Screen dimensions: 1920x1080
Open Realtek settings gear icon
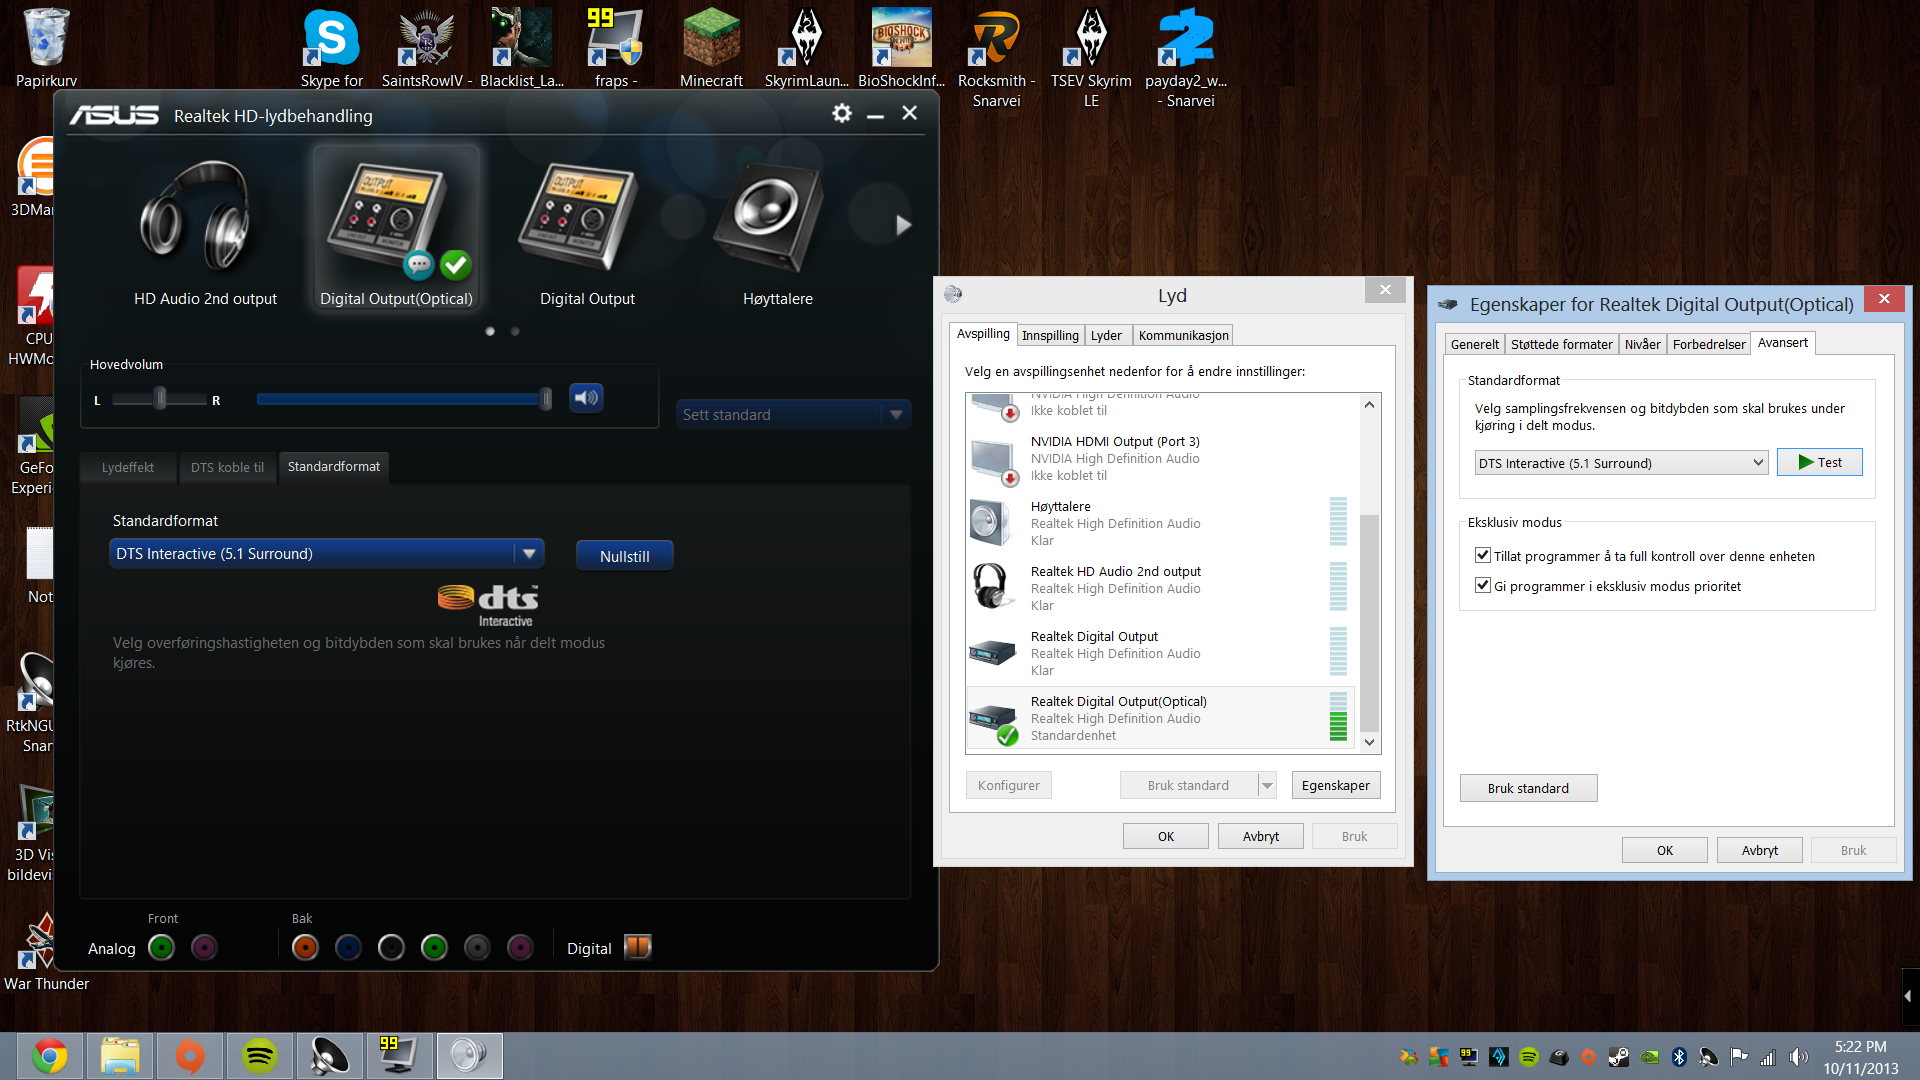pos(842,114)
